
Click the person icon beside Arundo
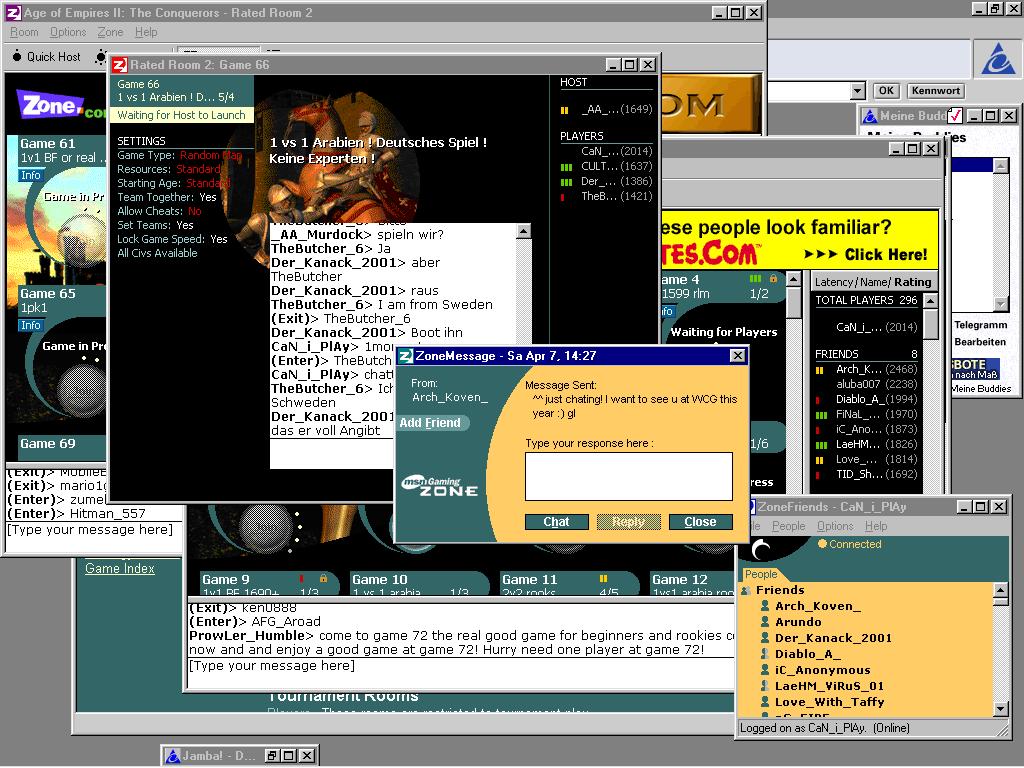[765, 622]
